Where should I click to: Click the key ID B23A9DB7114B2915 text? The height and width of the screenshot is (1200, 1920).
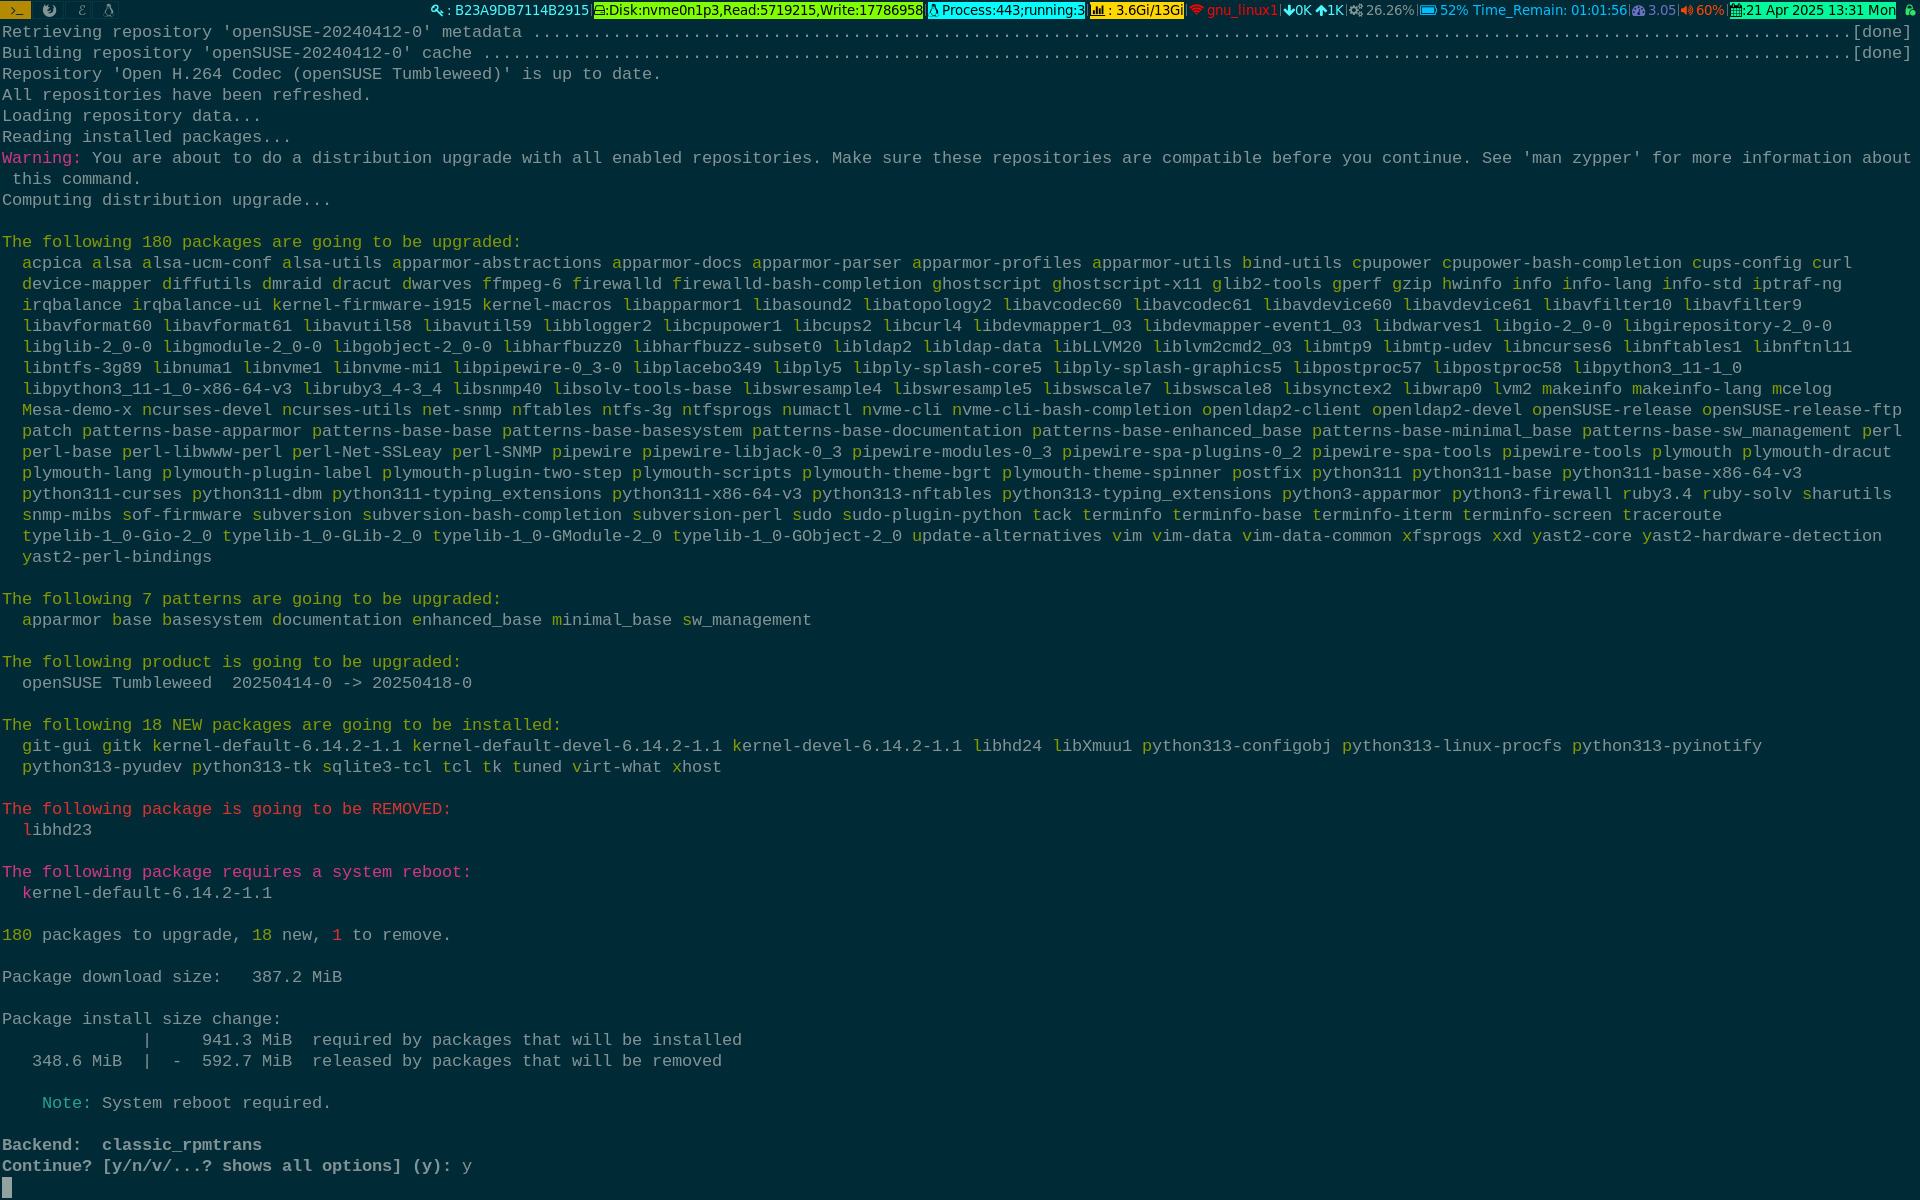pos(521,10)
